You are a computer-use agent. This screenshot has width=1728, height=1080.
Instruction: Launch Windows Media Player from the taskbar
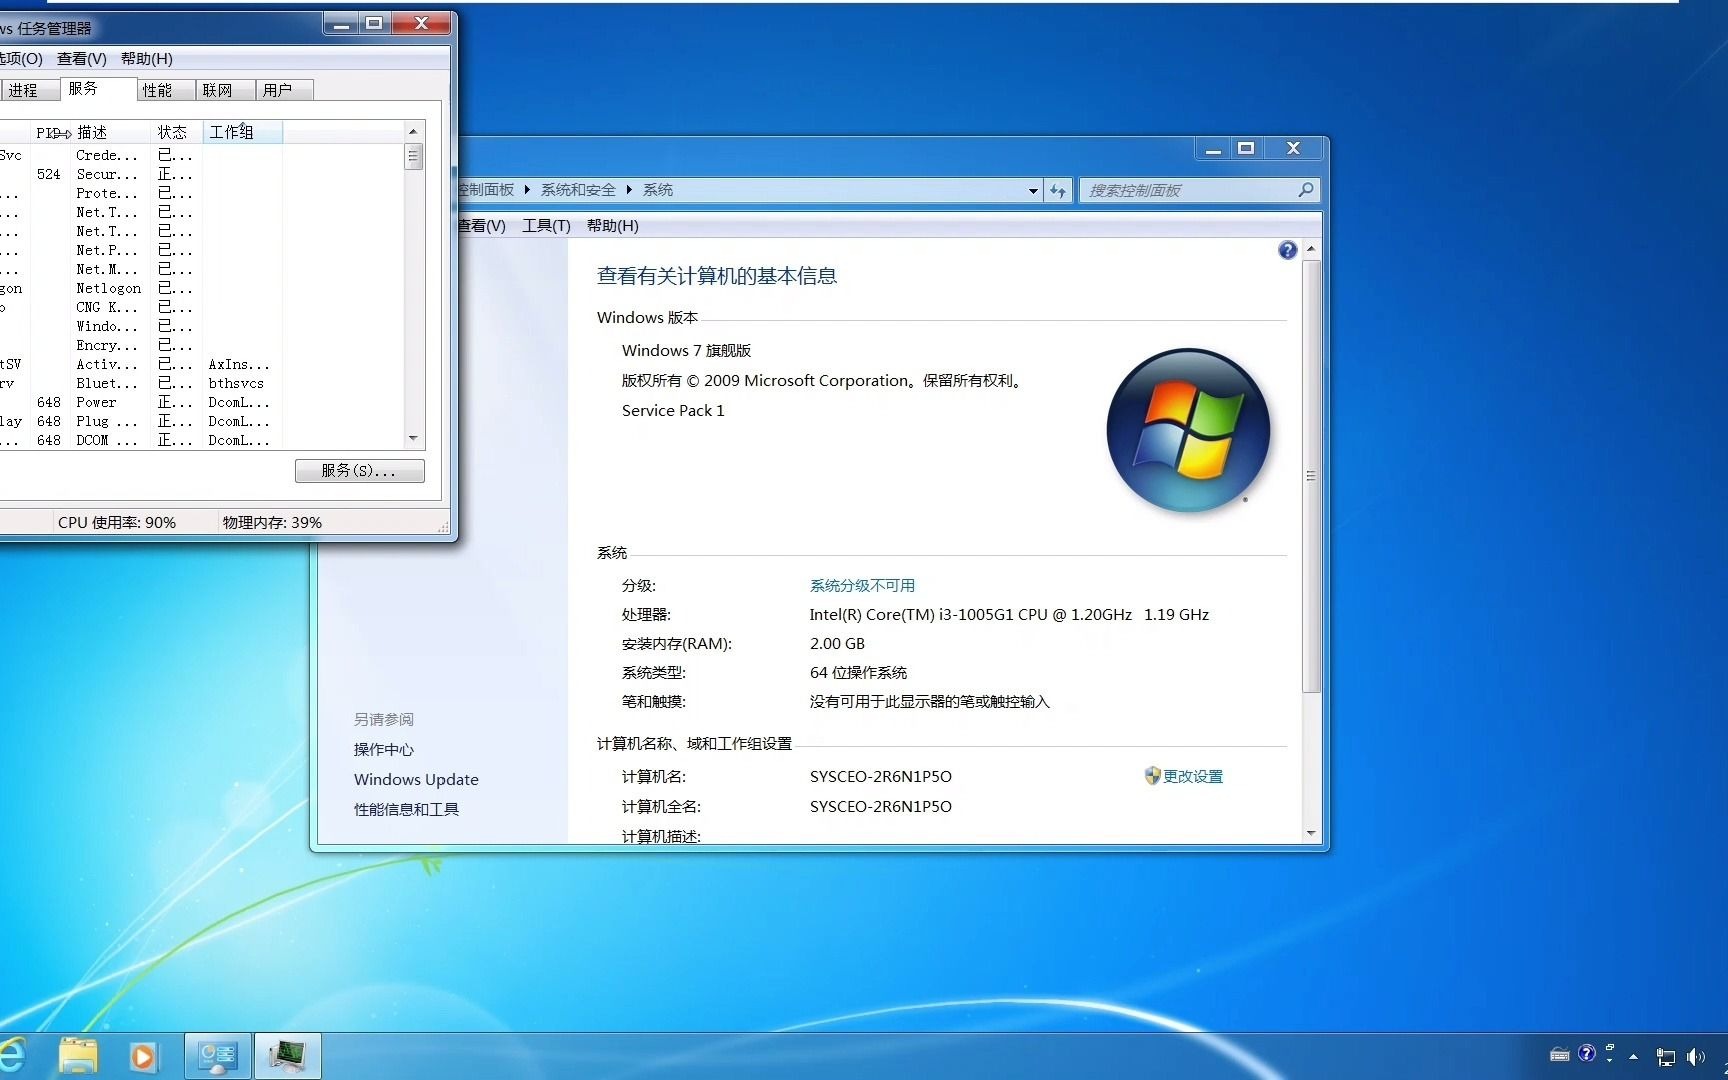(145, 1055)
